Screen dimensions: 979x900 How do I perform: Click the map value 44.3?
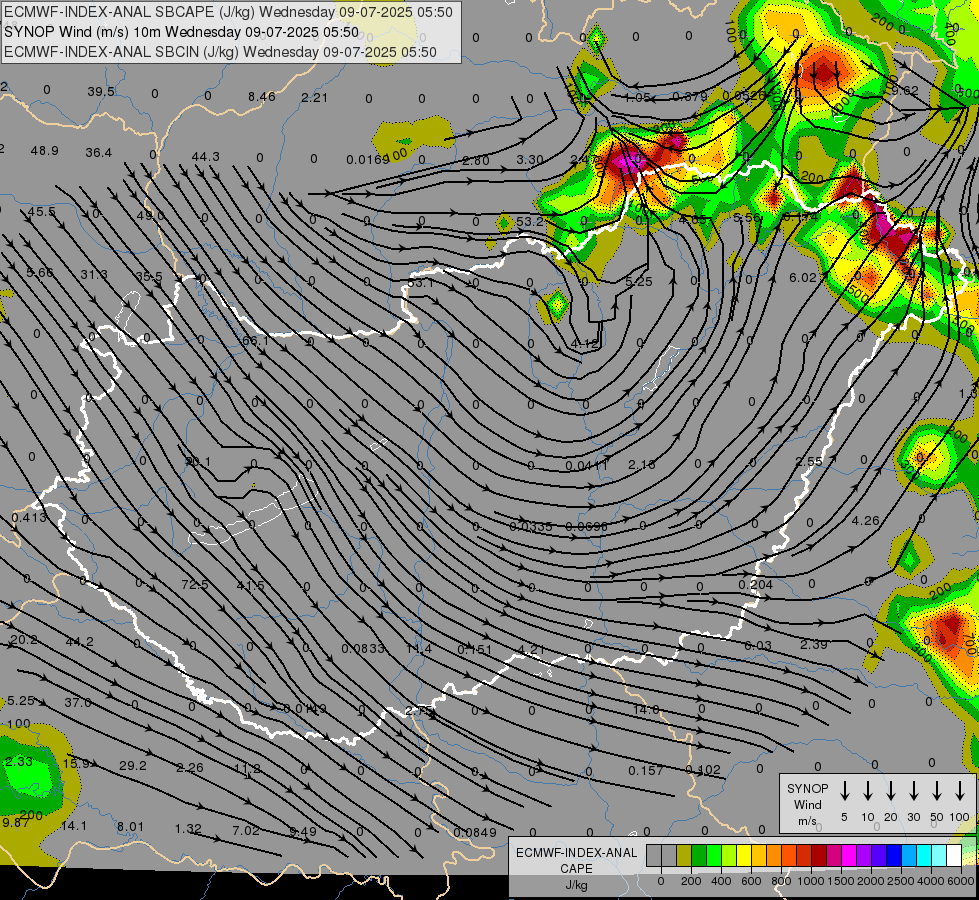point(205,156)
